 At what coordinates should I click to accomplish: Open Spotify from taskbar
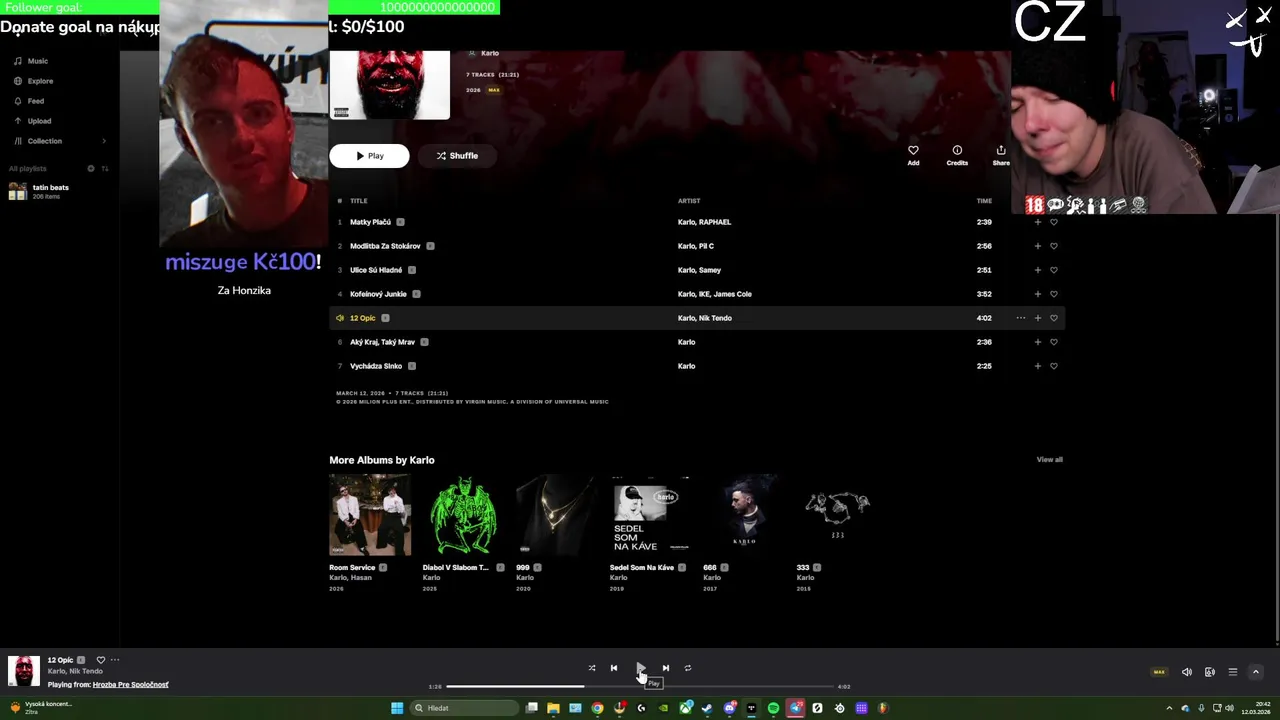pyautogui.click(x=773, y=708)
